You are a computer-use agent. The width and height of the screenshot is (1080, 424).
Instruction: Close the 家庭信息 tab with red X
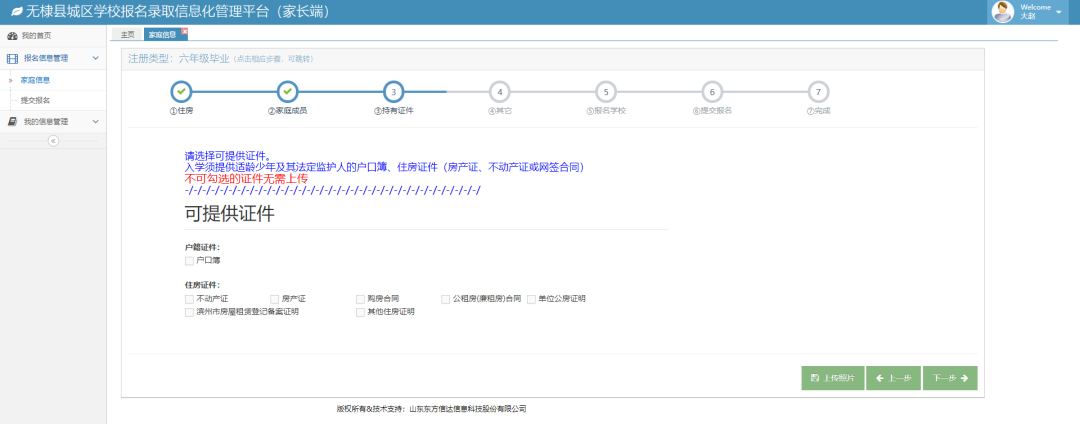(184, 31)
